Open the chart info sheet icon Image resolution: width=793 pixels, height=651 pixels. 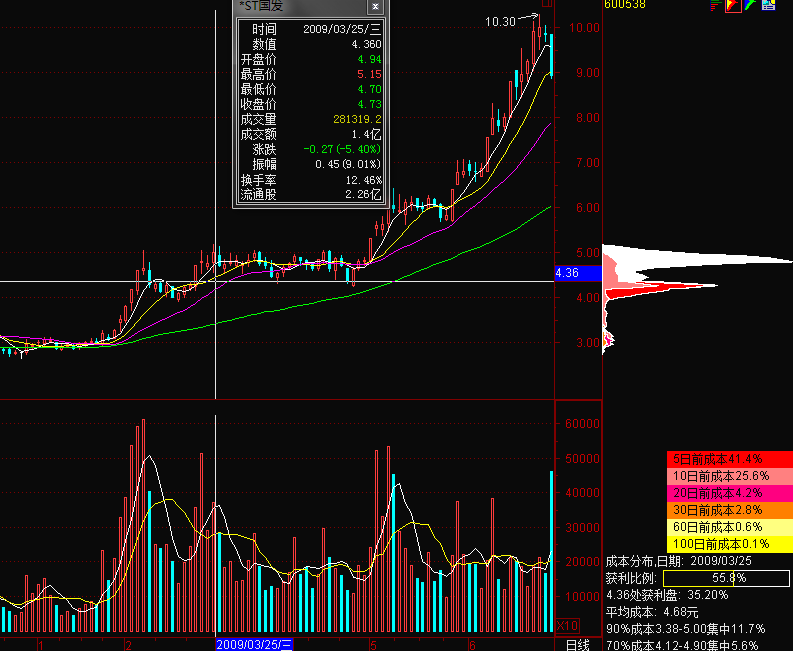click(x=769, y=6)
